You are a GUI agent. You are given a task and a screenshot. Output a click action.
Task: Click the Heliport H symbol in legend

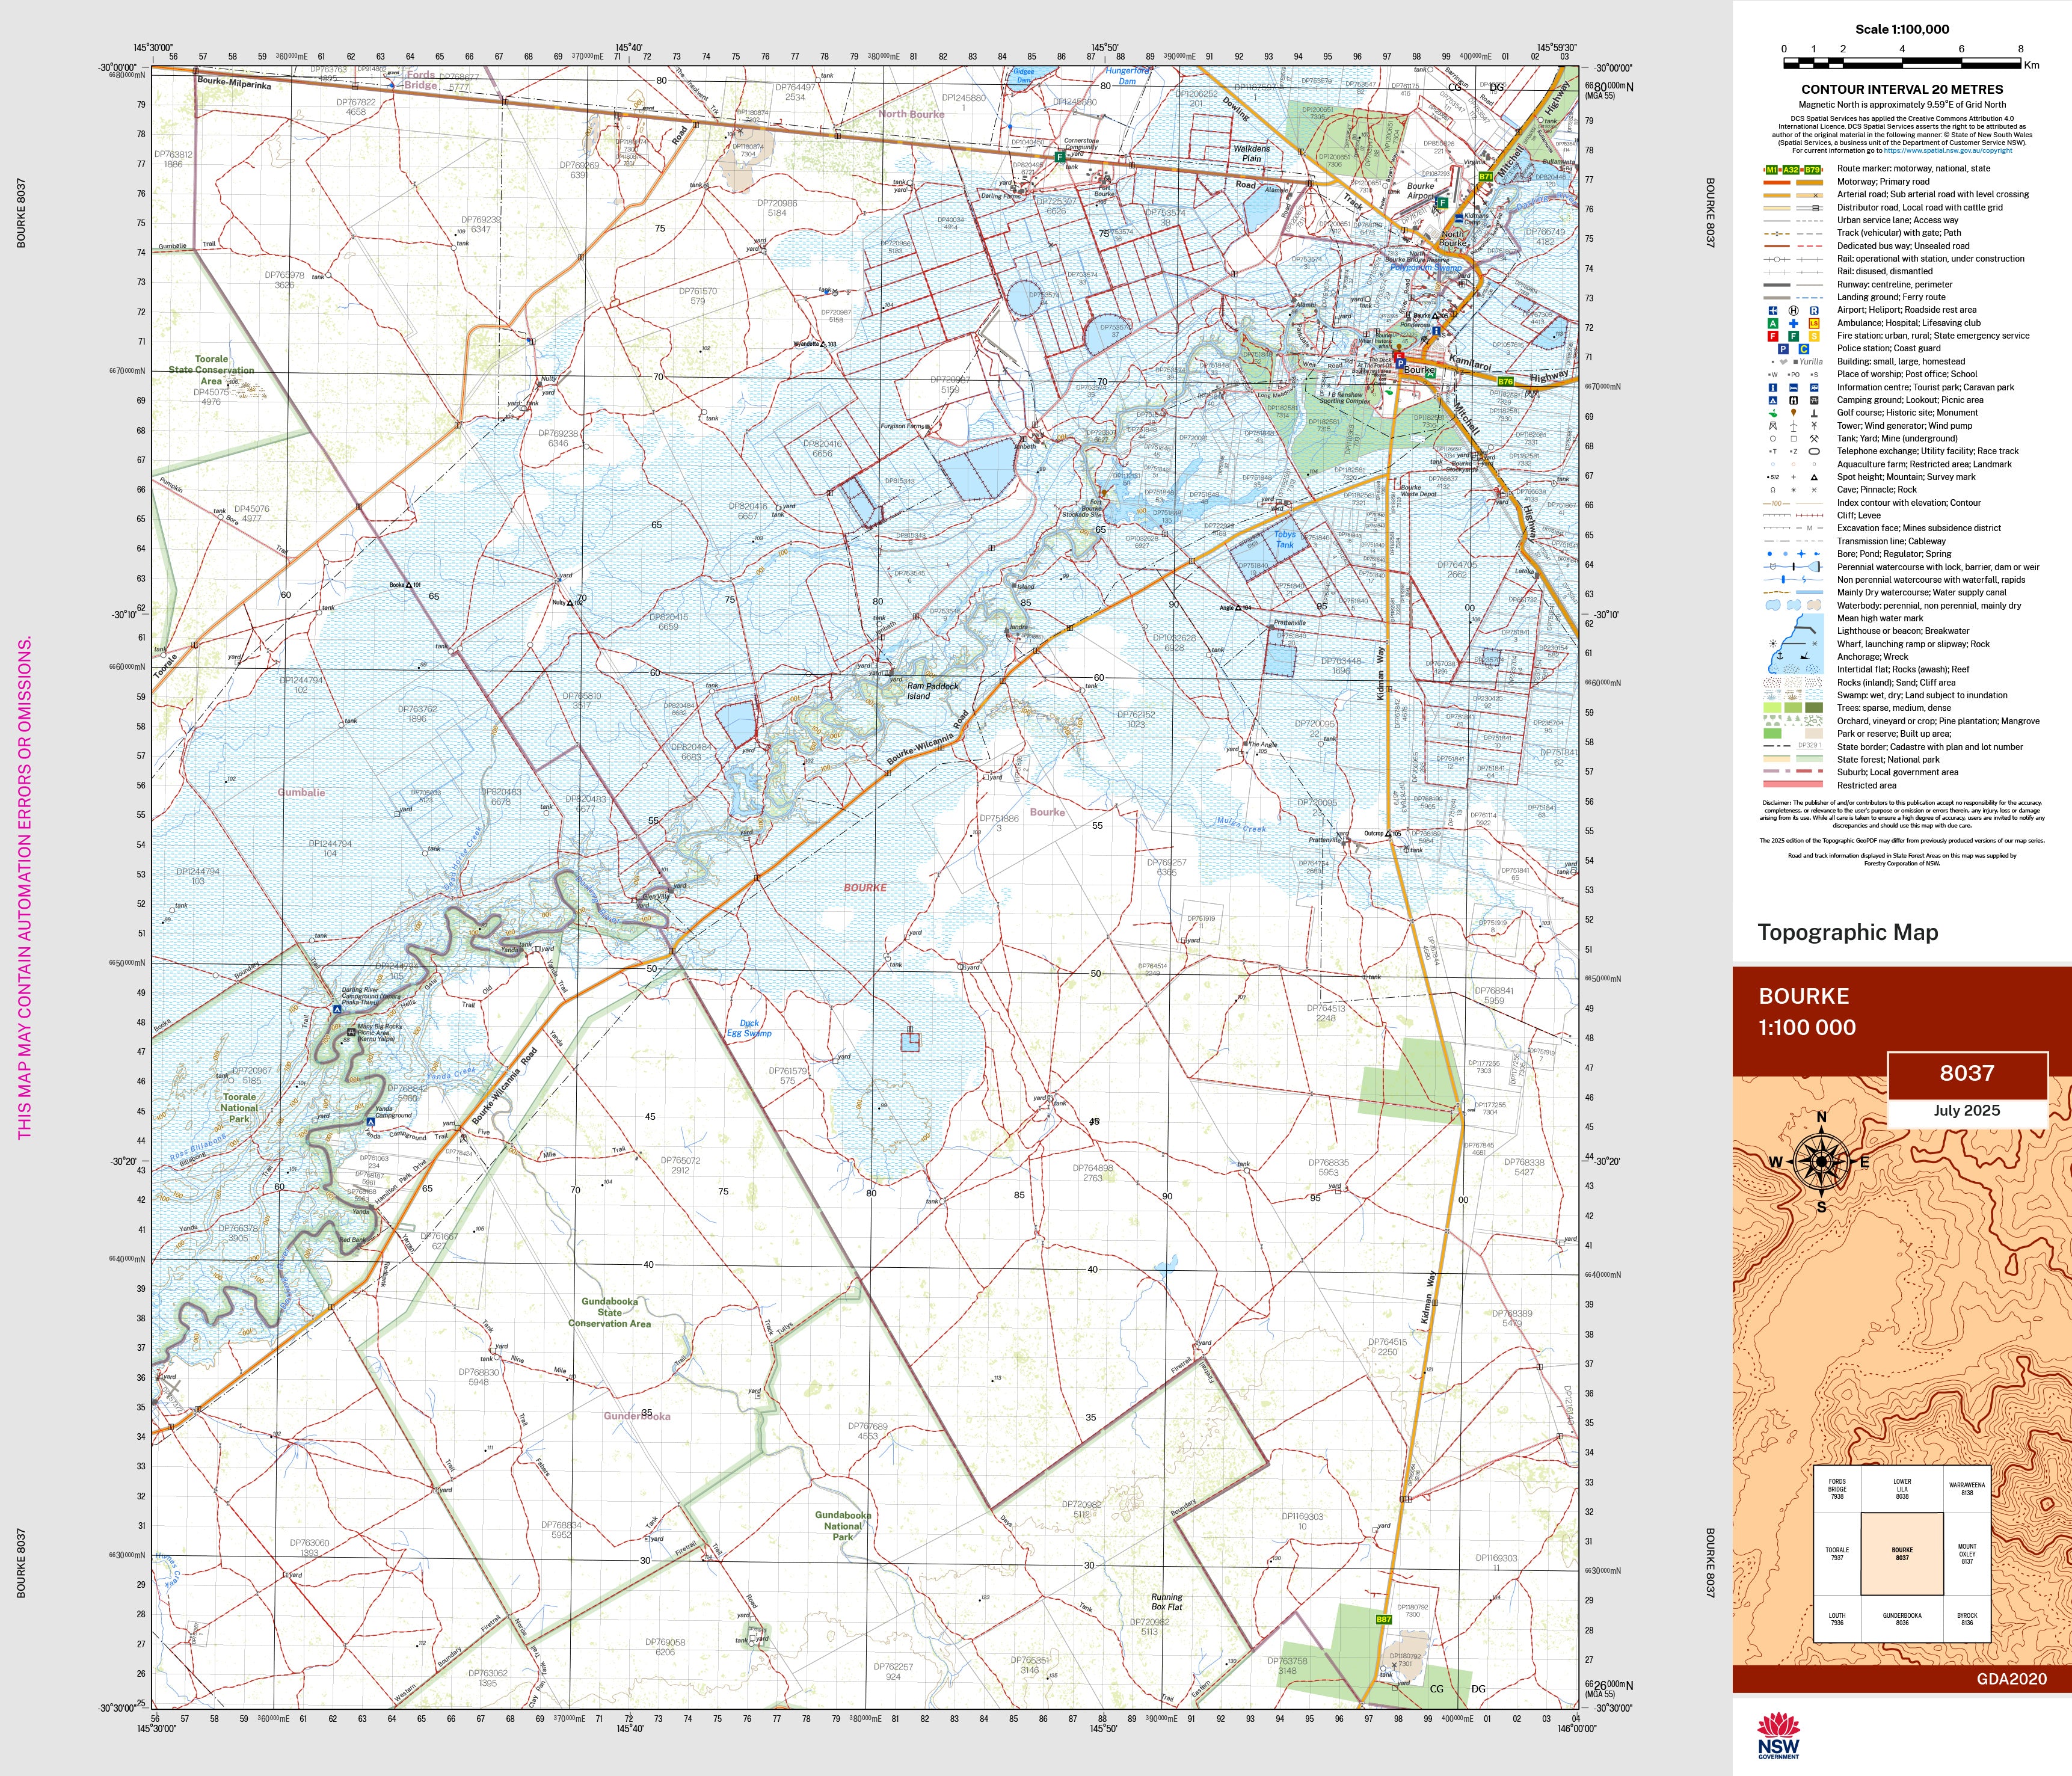coord(1793,310)
